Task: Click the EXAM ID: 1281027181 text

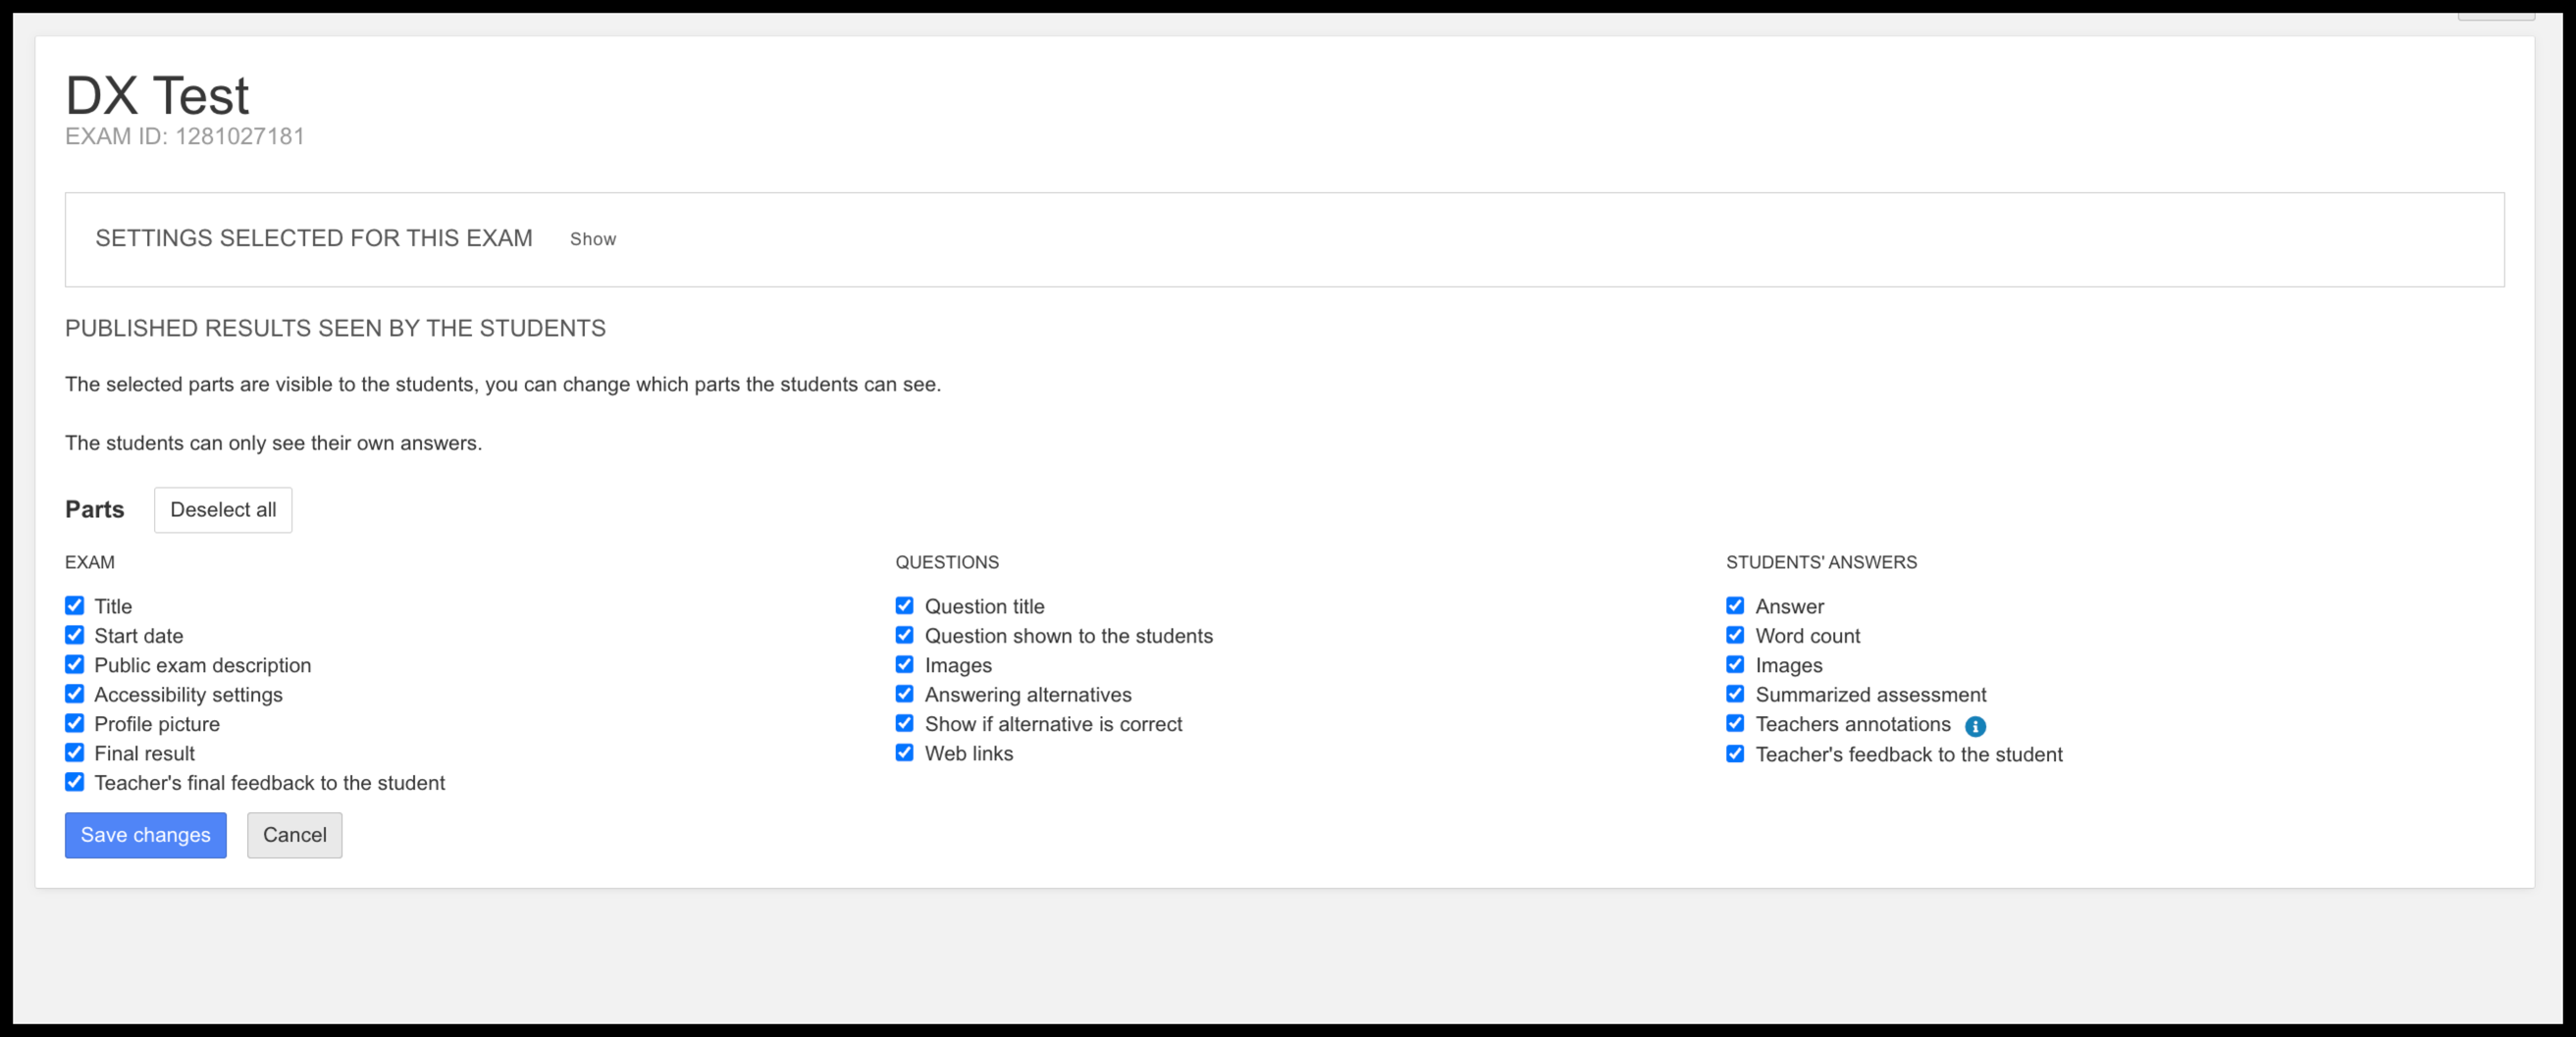Action: (185, 136)
